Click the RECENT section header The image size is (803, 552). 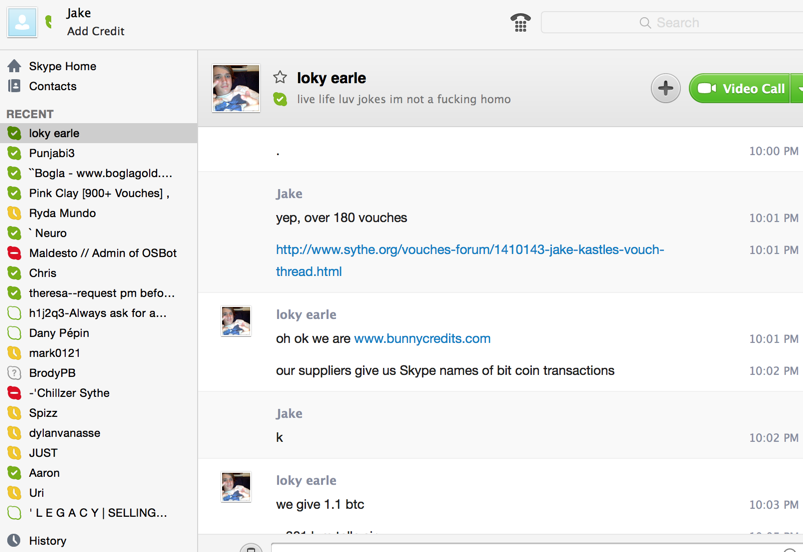click(30, 114)
